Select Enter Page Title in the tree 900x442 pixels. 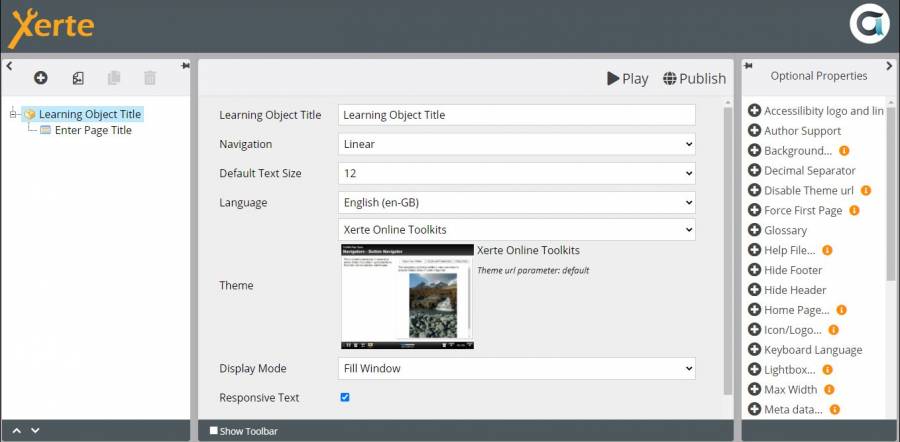(93, 130)
